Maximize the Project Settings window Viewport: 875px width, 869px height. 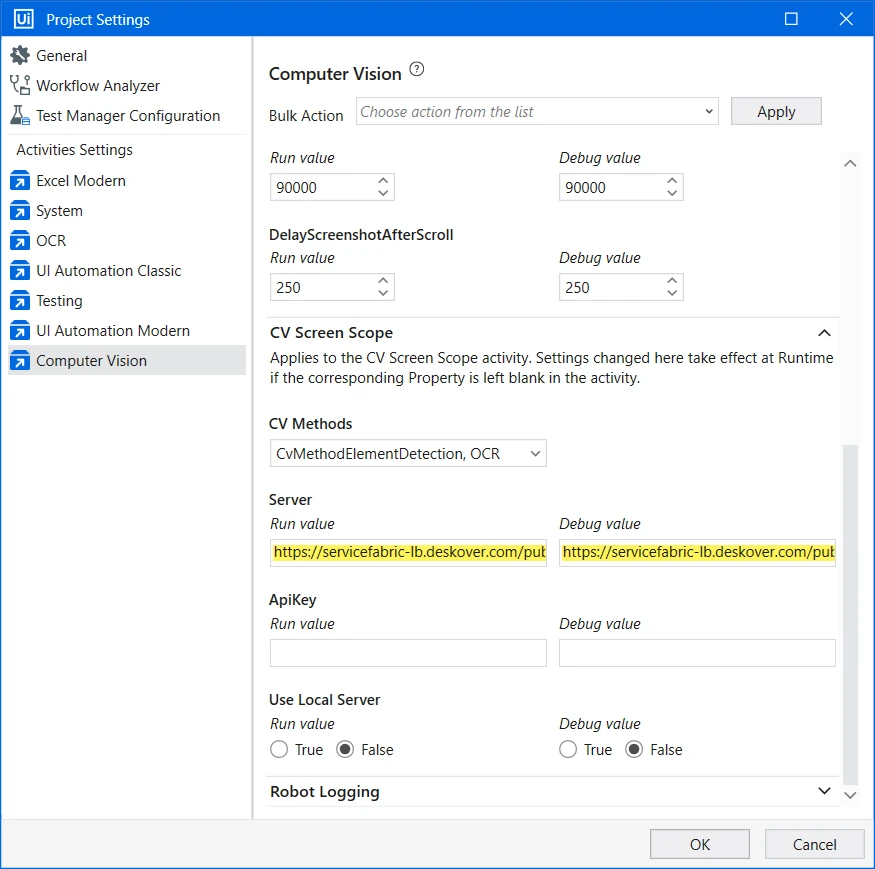pos(791,19)
